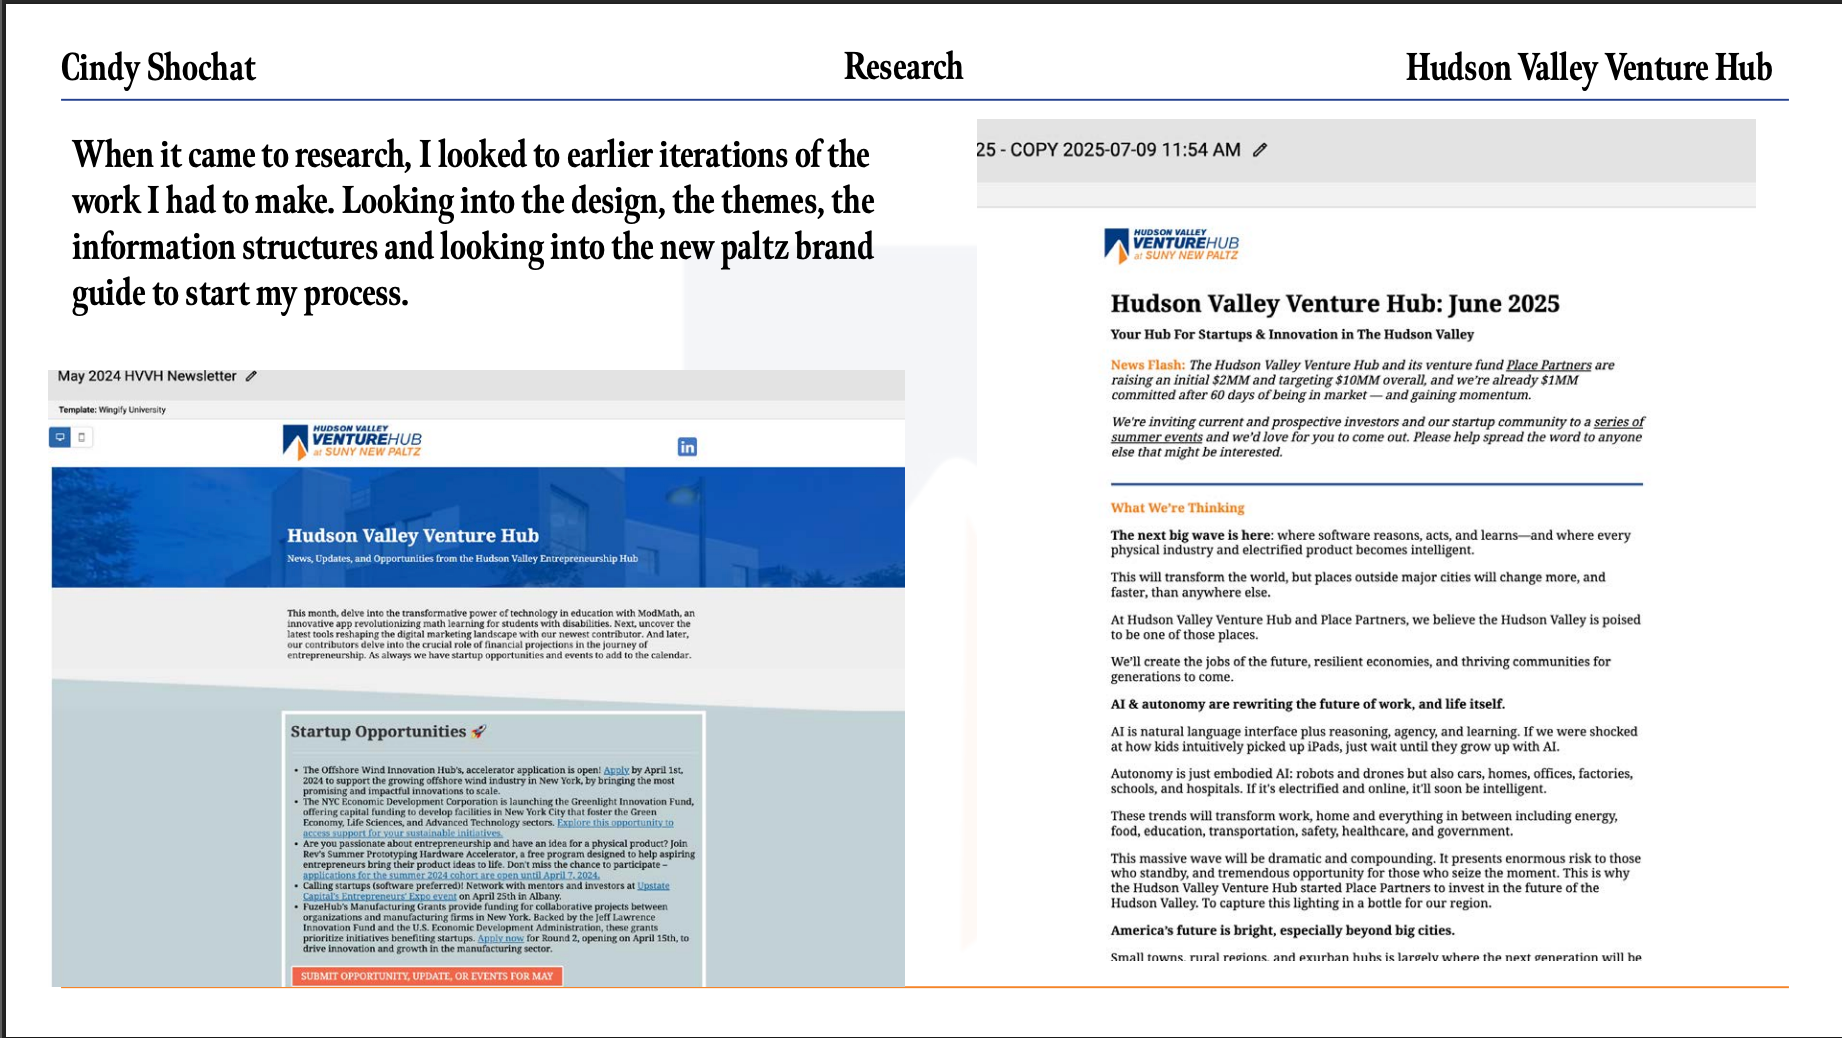The height and width of the screenshot is (1038, 1842).
Task: Click the 'Startup Opportunities' heading
Action: point(378,731)
